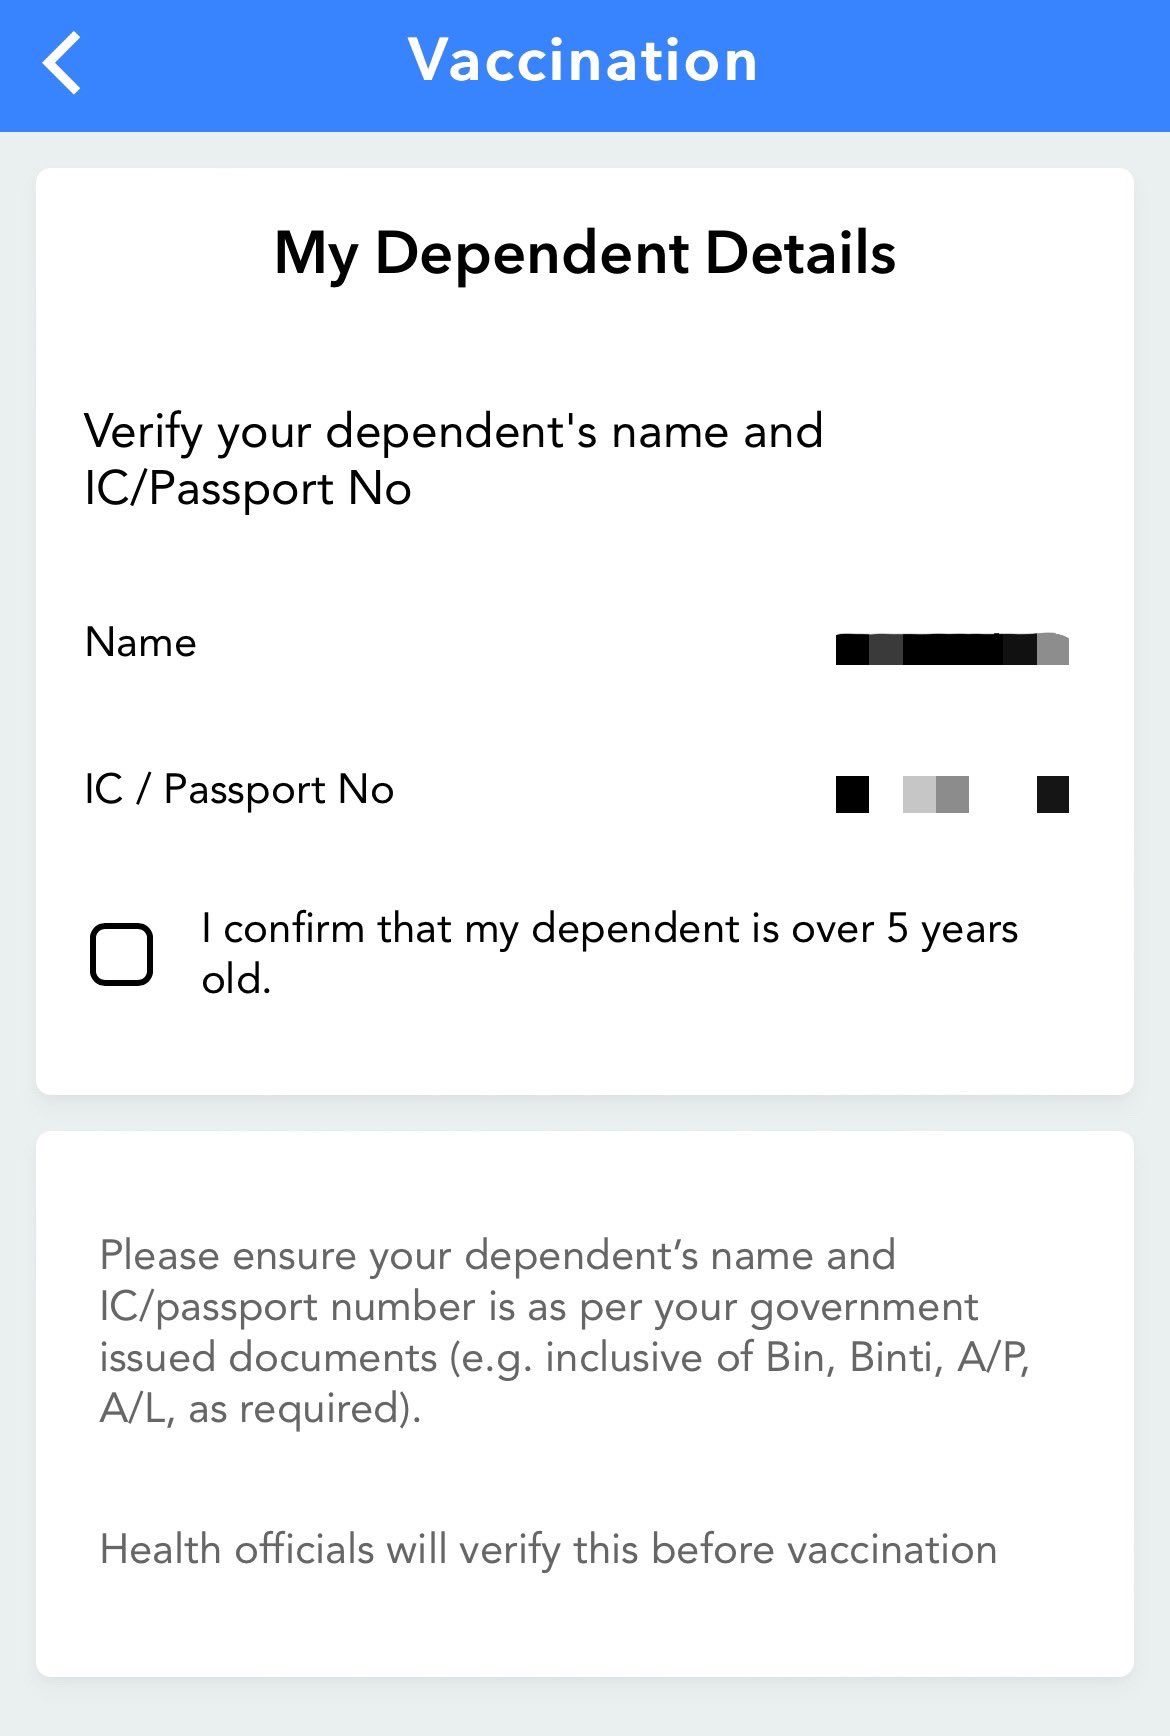Select the redacted dependent name value
The image size is (1170, 1736).
point(951,649)
